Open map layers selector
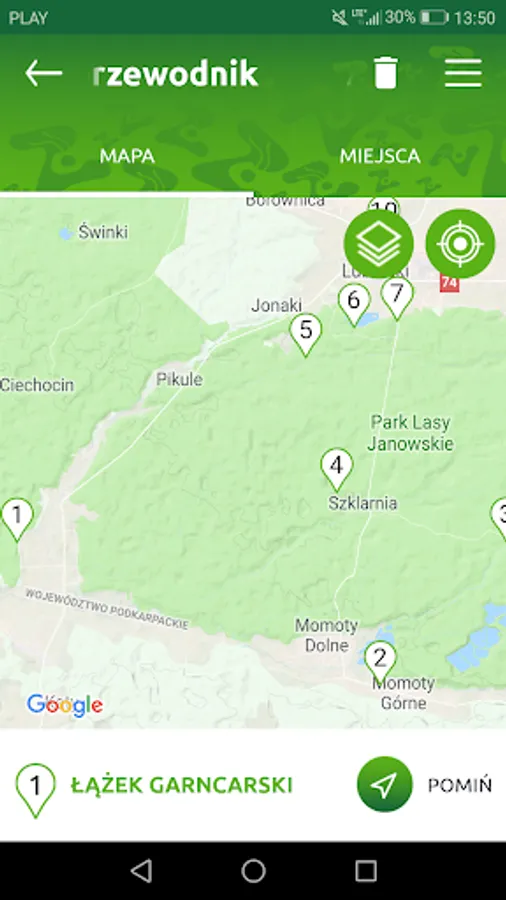506x900 pixels. (379, 243)
